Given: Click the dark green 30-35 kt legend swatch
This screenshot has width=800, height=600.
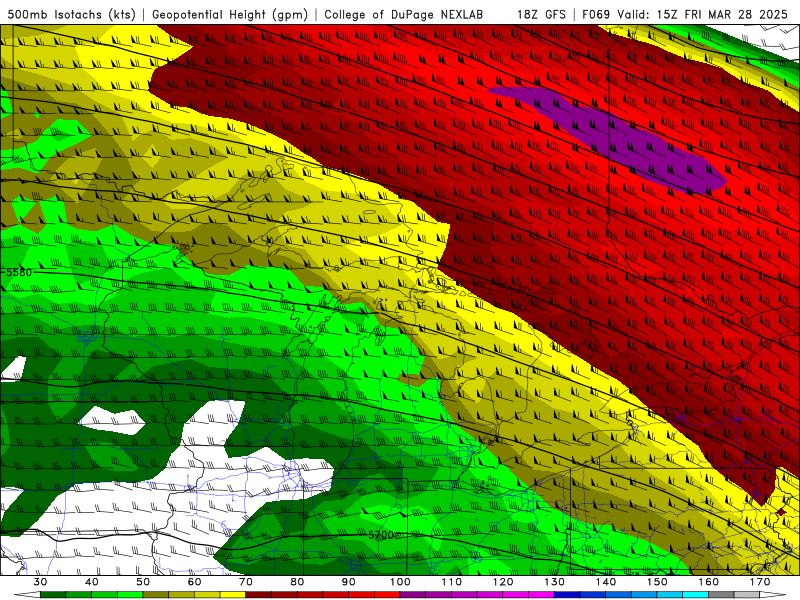Looking at the screenshot, I should [53, 595].
